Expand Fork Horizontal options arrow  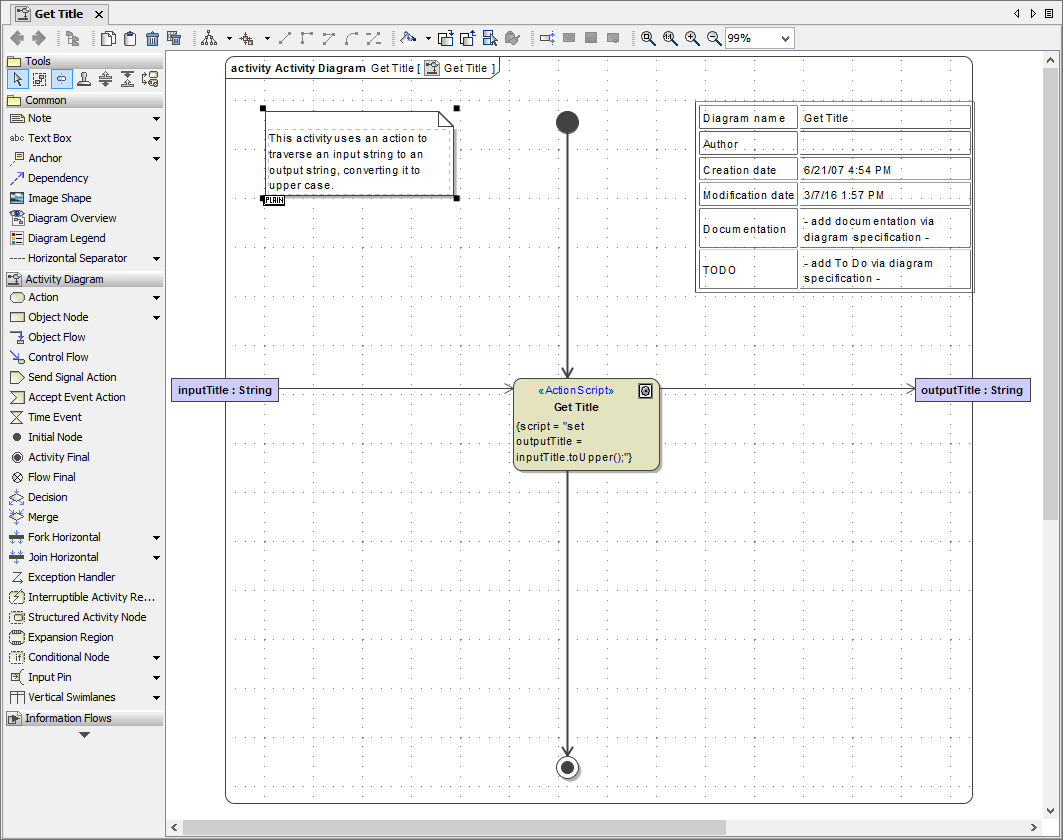click(x=156, y=538)
